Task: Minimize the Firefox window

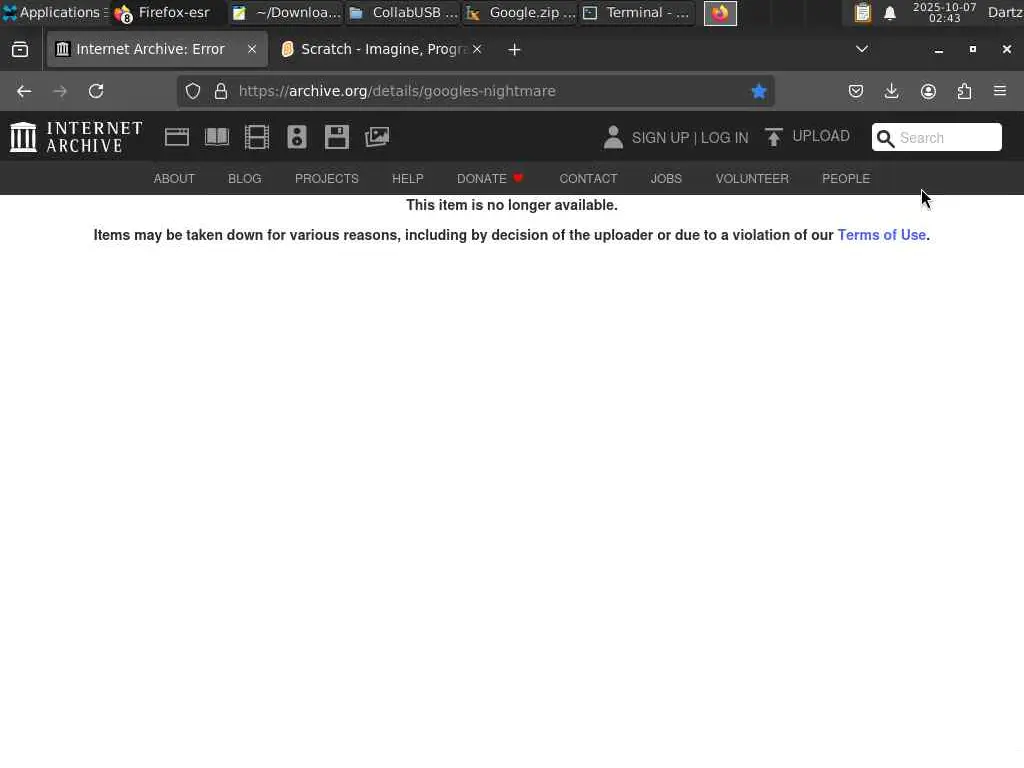Action: click(938, 50)
